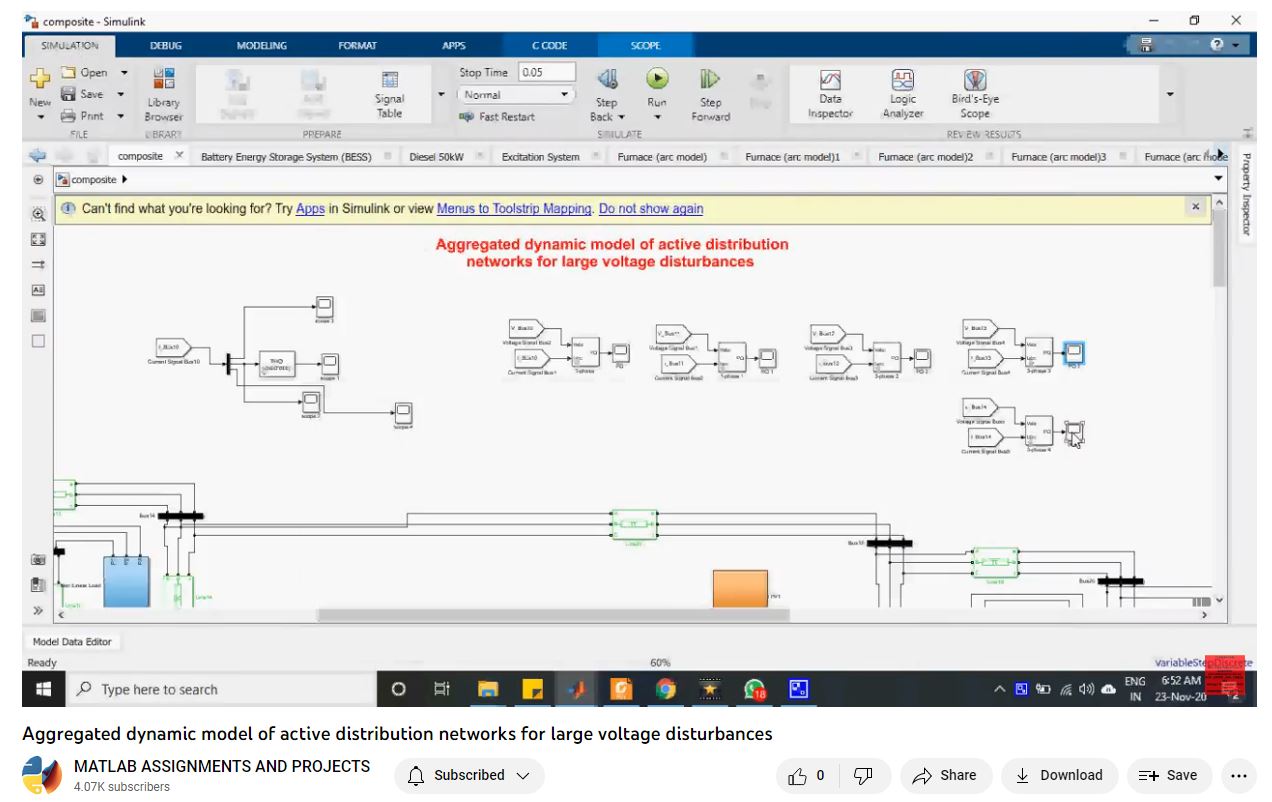Click the Fit to View icon
The image size is (1272, 802).
(x=38, y=239)
